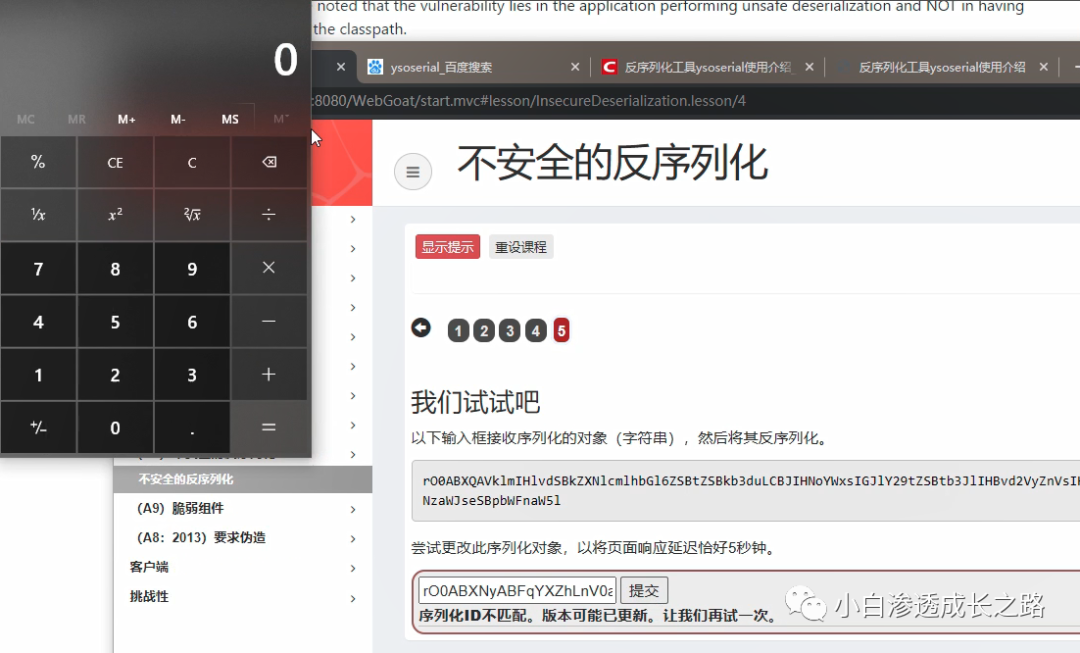Select the x² key on the calculator
The width and height of the screenshot is (1080, 653).
115,214
